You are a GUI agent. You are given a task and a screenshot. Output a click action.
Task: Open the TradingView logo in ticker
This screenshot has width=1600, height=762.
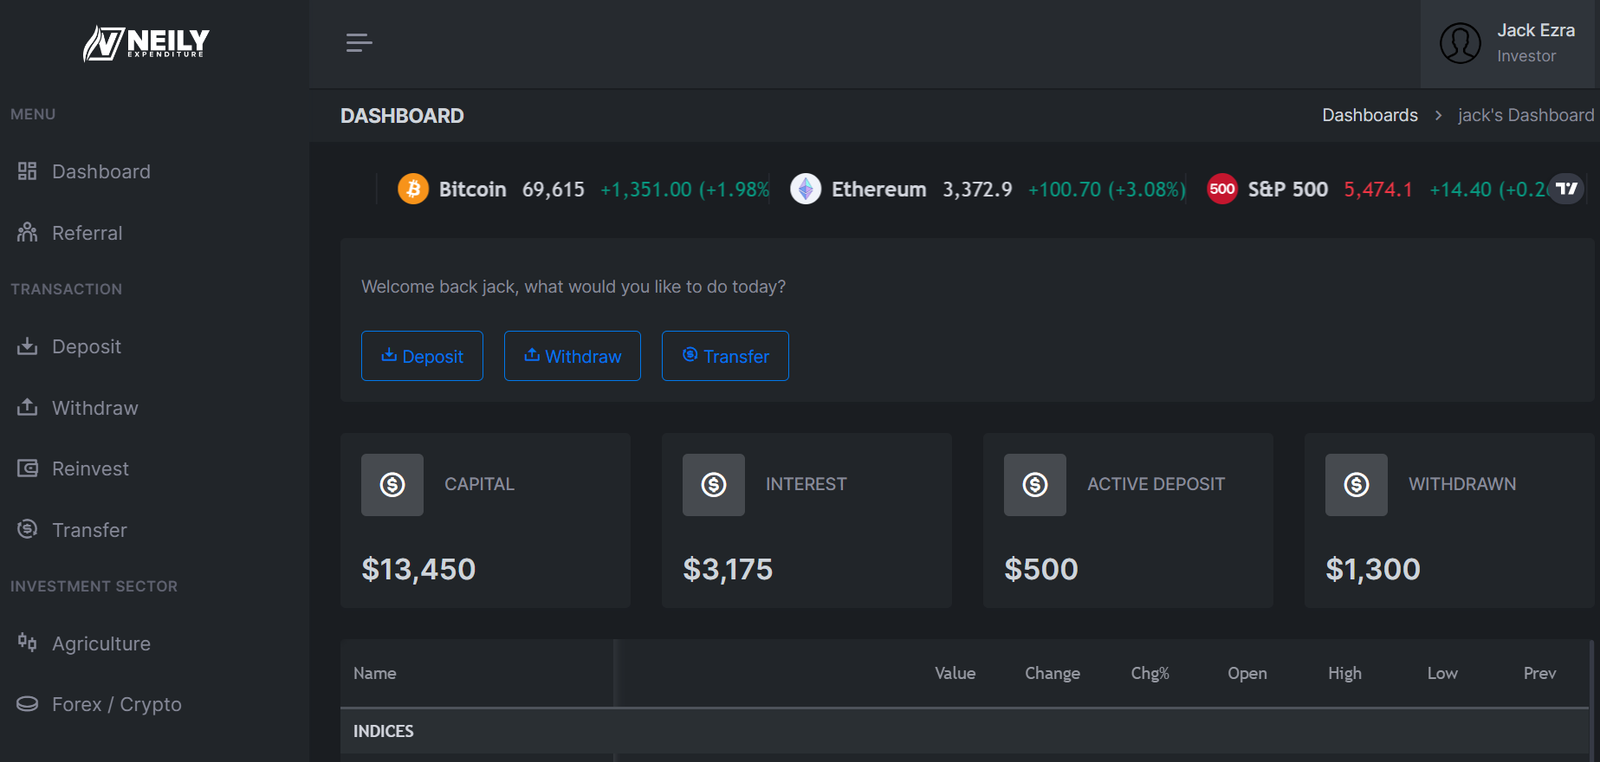[x=1566, y=188]
